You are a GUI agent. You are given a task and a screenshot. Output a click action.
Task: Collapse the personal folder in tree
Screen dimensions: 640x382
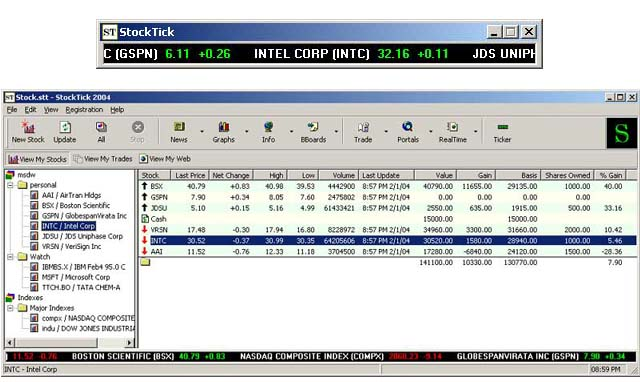(10, 185)
